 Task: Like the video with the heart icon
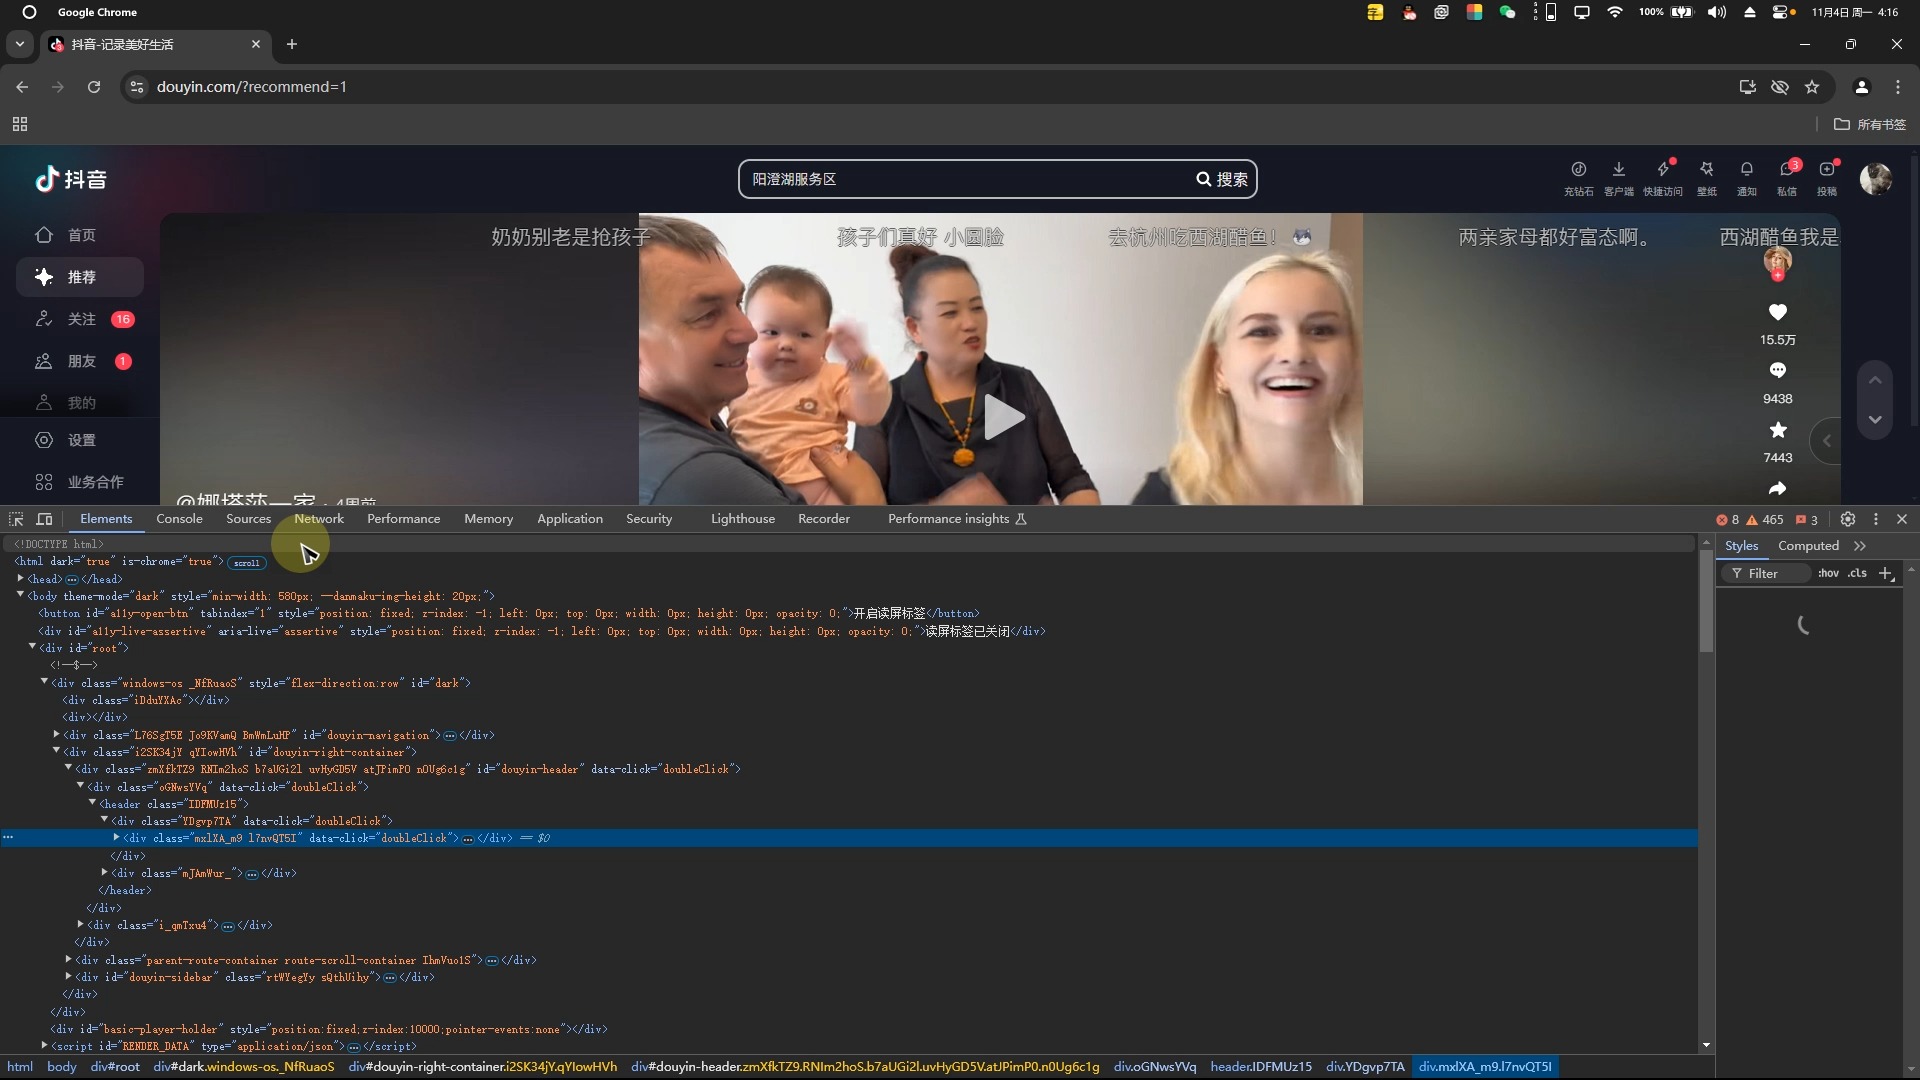1778,312
